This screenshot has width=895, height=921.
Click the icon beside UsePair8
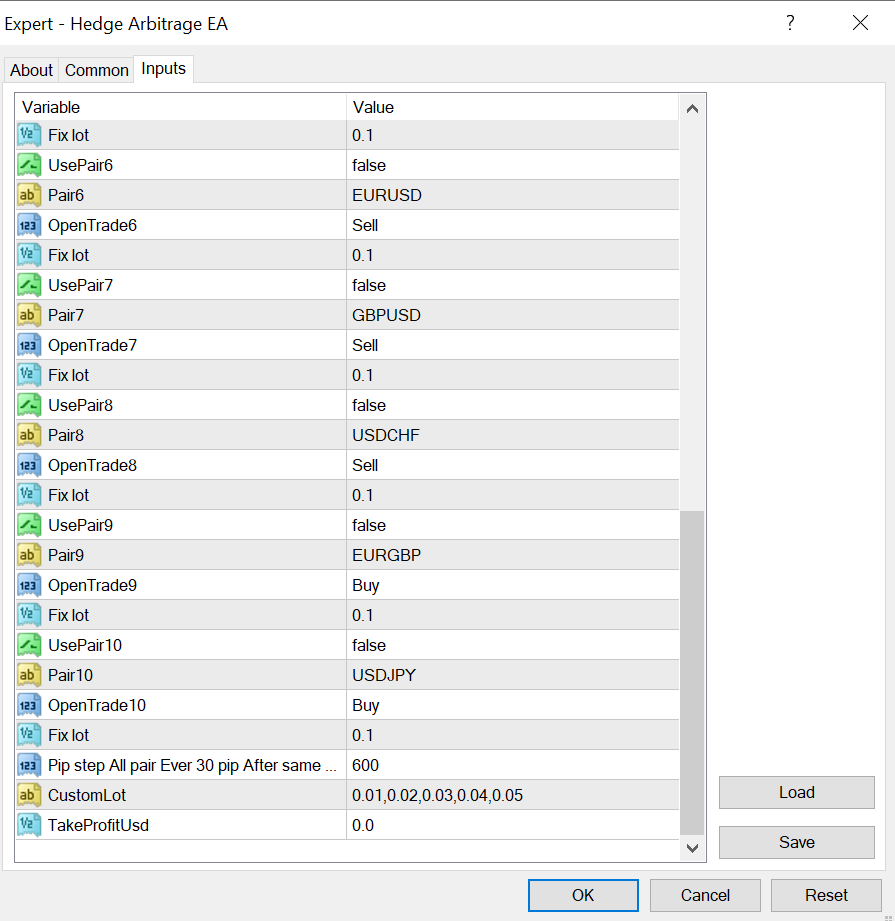pyautogui.click(x=29, y=405)
